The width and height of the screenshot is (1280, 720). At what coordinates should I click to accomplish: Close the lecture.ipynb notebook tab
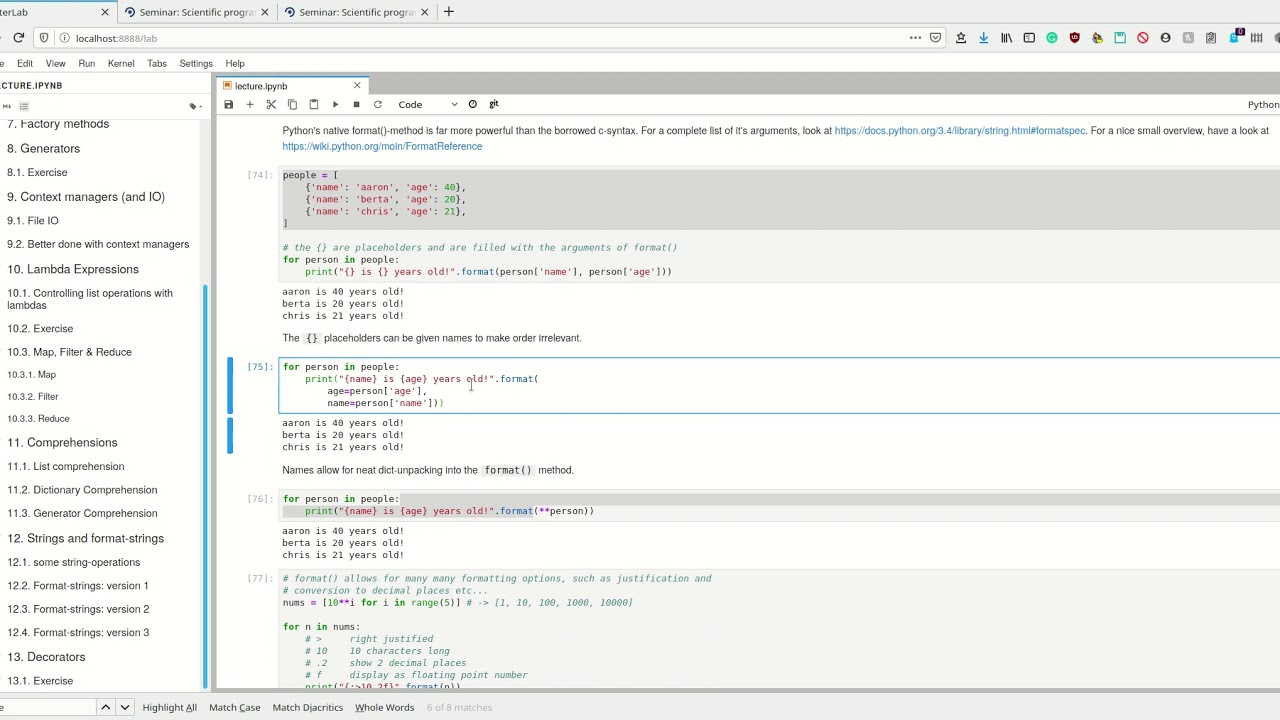[357, 86]
